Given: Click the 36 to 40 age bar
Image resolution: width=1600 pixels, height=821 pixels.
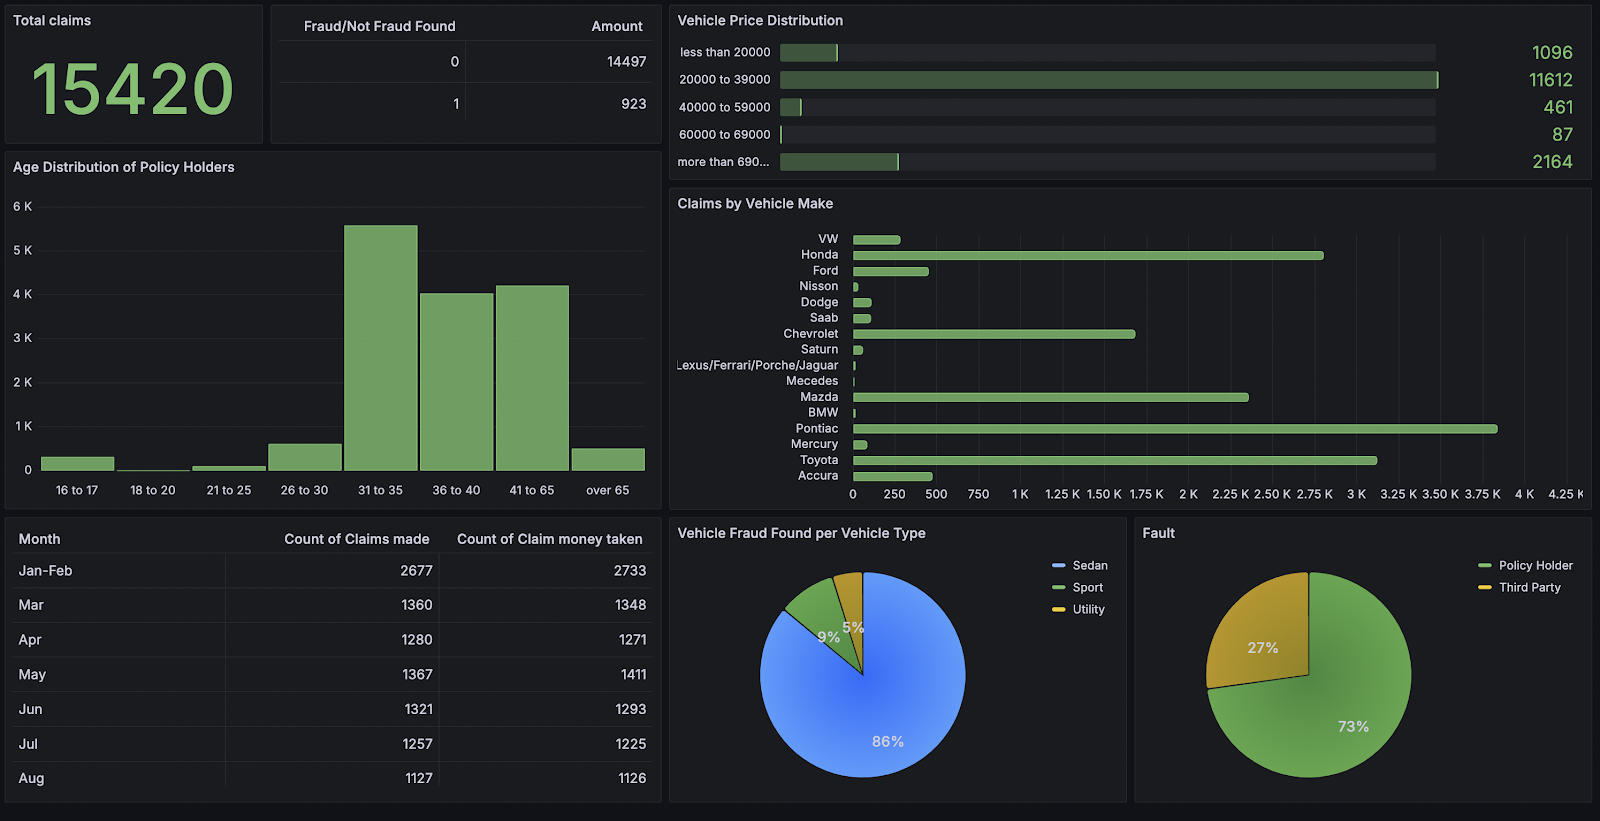Looking at the screenshot, I should click(457, 382).
